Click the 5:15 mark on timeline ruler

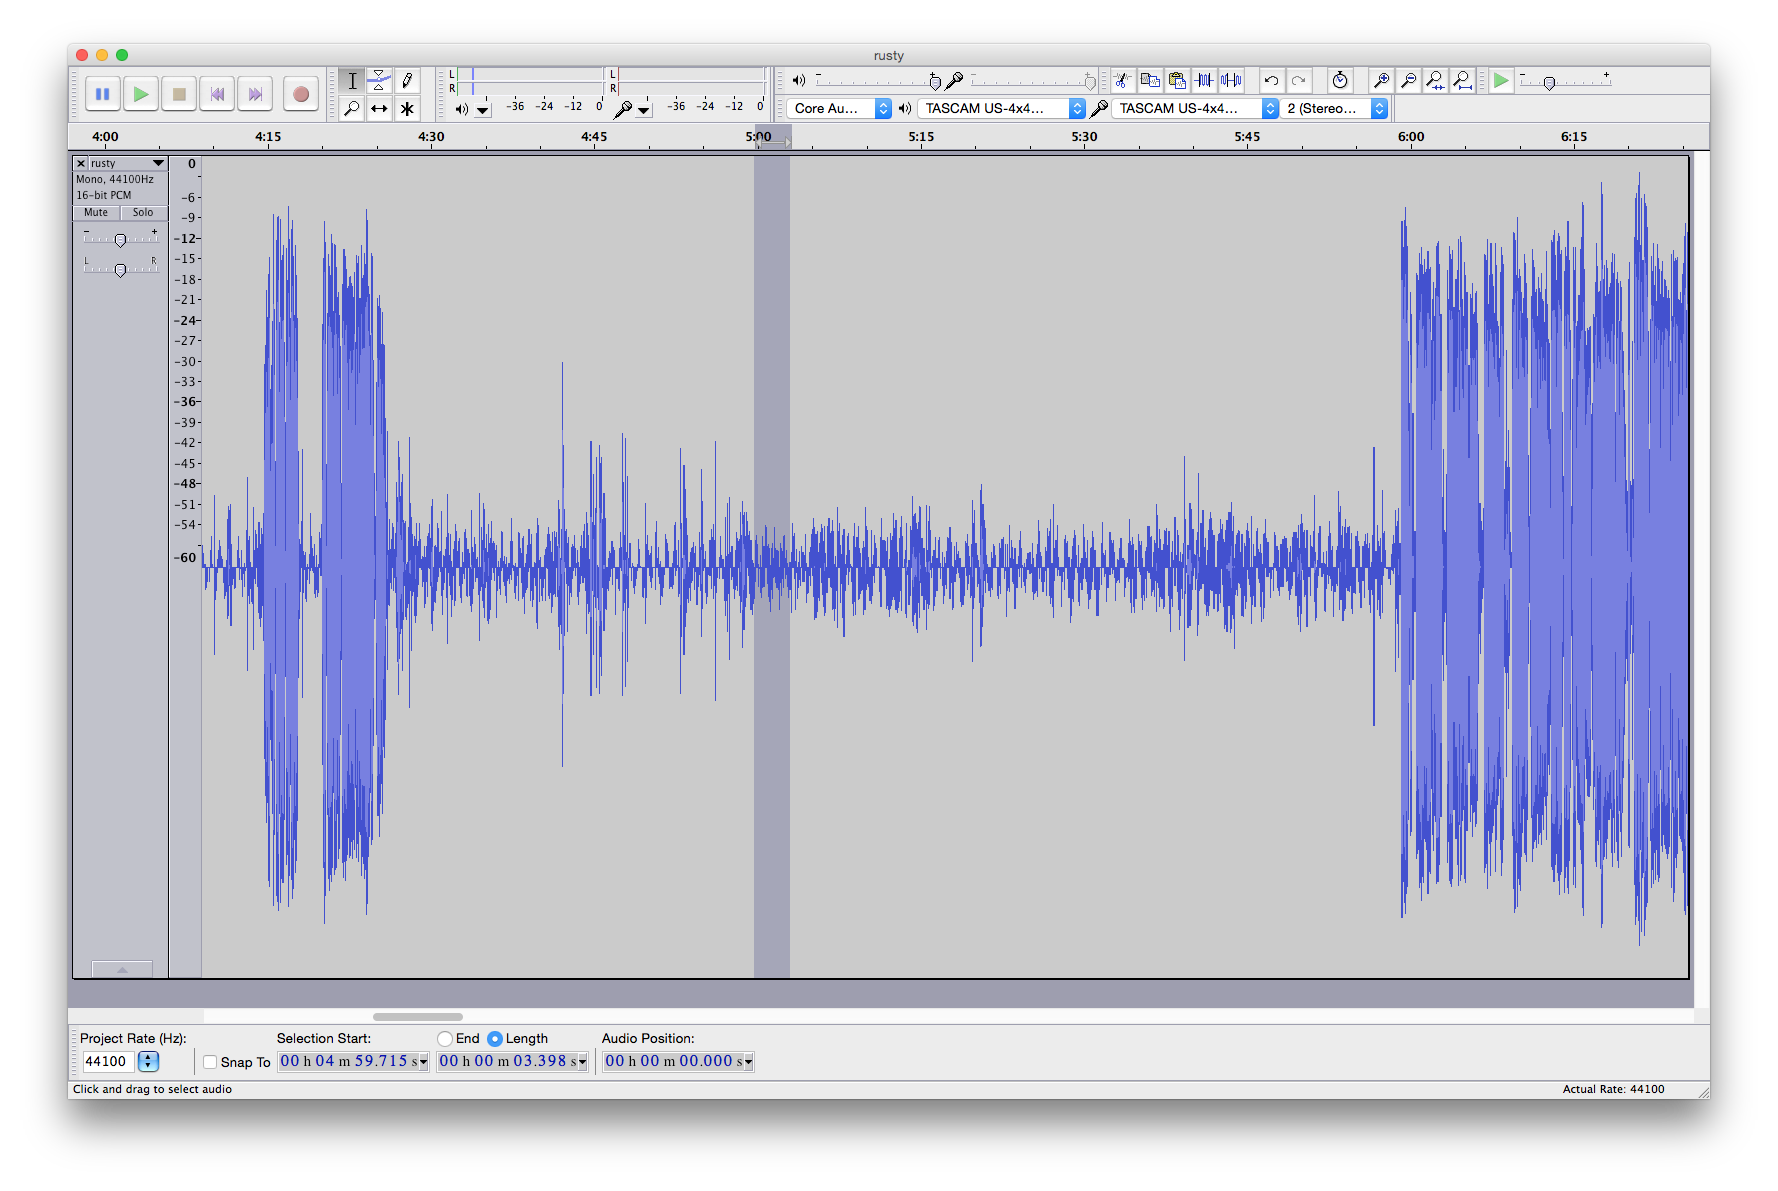tap(921, 136)
